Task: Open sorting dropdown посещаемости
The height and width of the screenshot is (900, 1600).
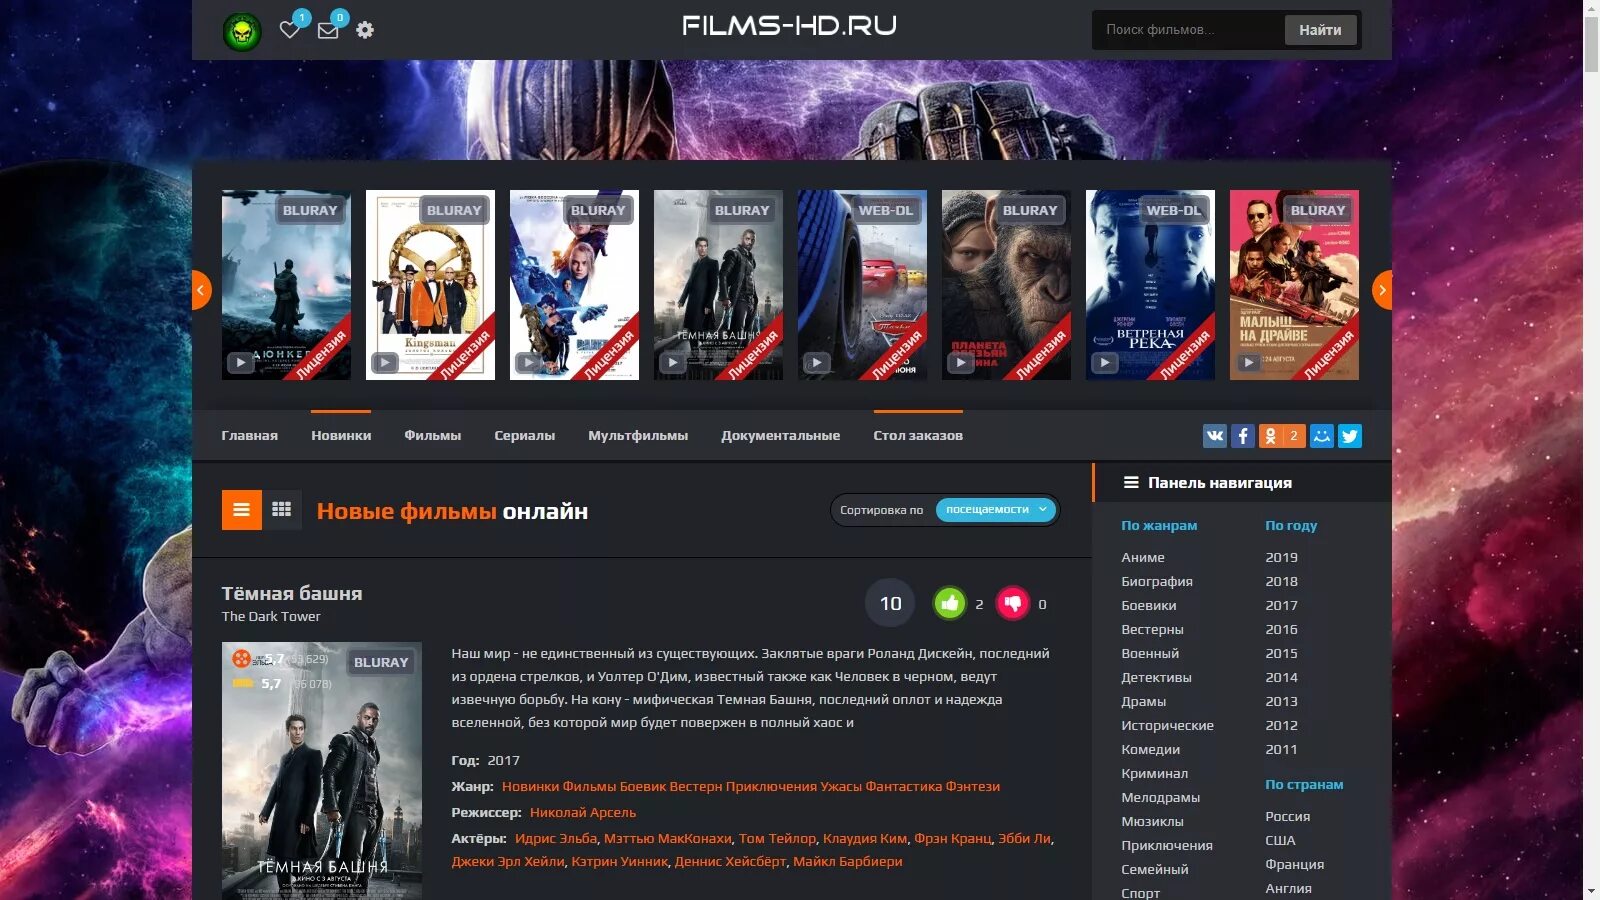Action: coord(996,510)
